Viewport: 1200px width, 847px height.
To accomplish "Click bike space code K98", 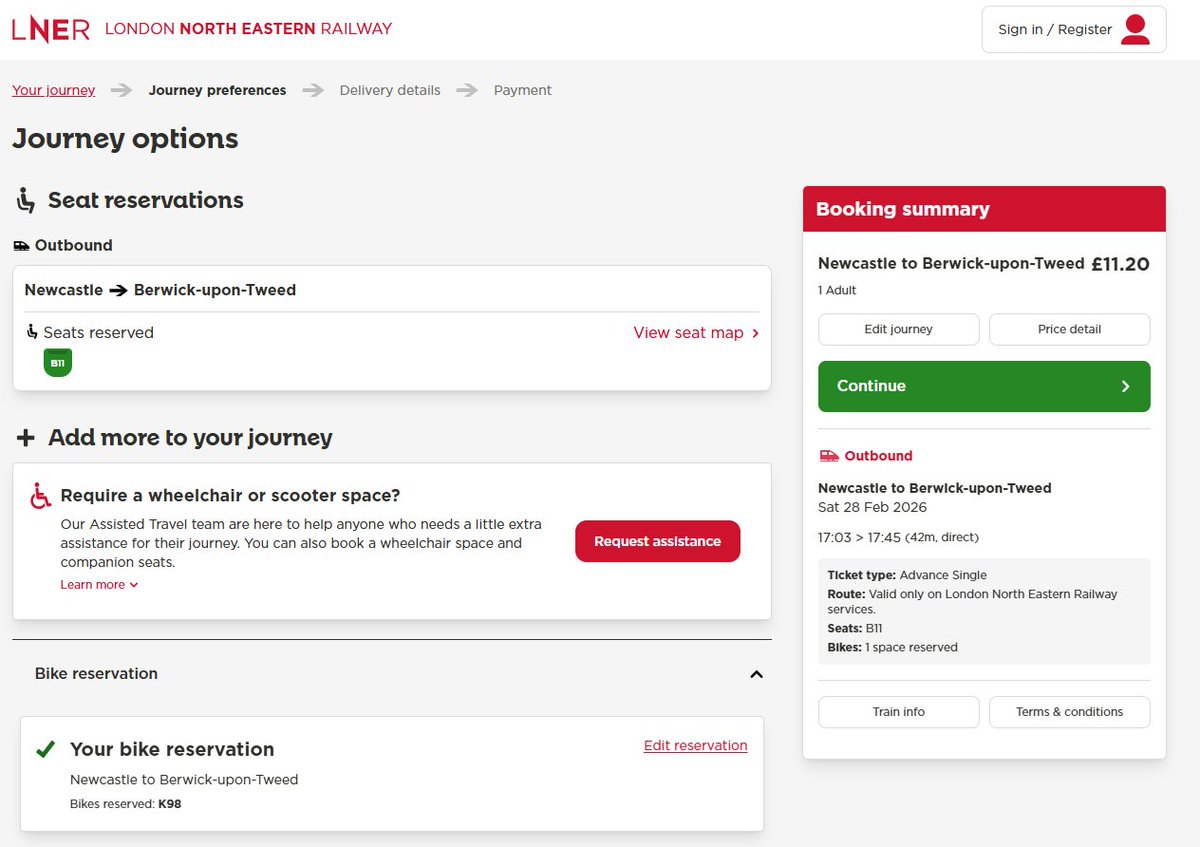I will [170, 804].
